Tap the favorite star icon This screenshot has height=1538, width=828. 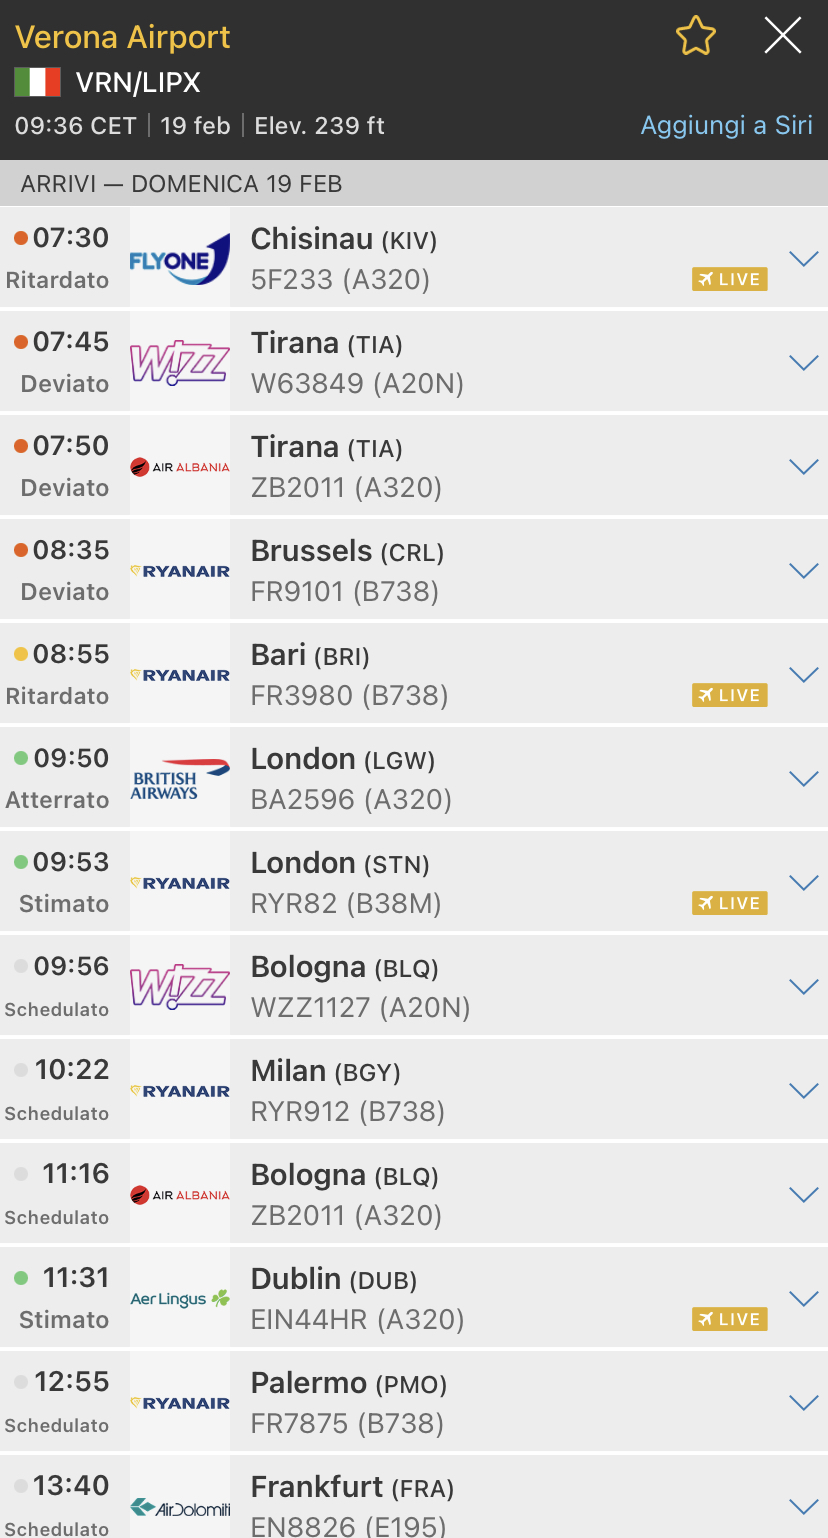(696, 38)
